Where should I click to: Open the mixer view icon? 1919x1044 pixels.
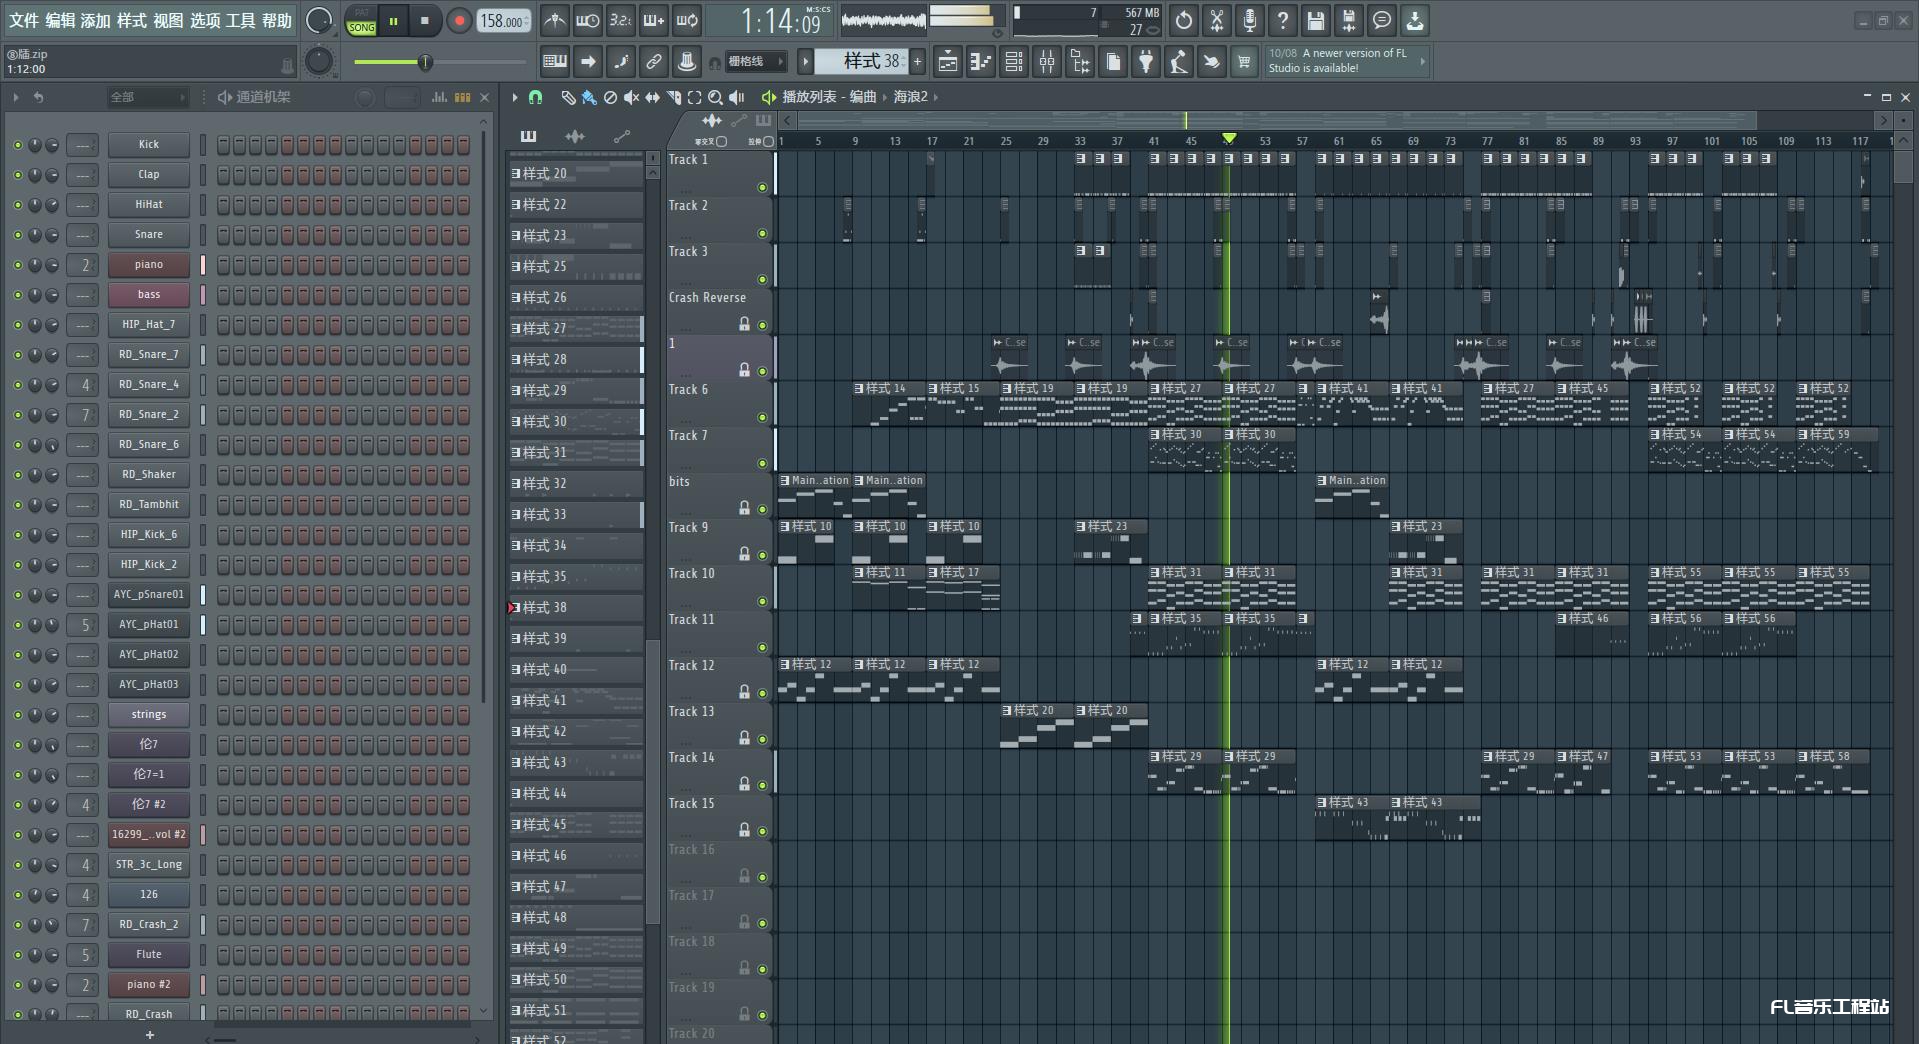(x=1047, y=62)
